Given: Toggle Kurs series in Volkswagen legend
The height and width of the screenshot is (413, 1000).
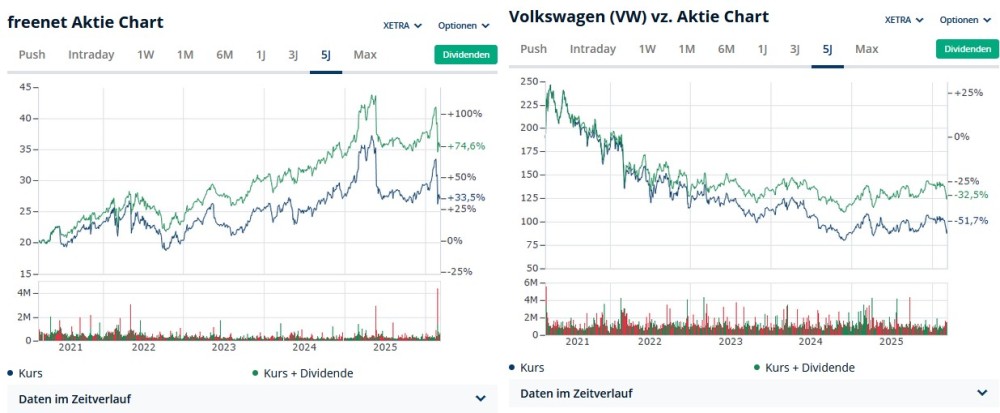Looking at the screenshot, I should (x=532, y=368).
